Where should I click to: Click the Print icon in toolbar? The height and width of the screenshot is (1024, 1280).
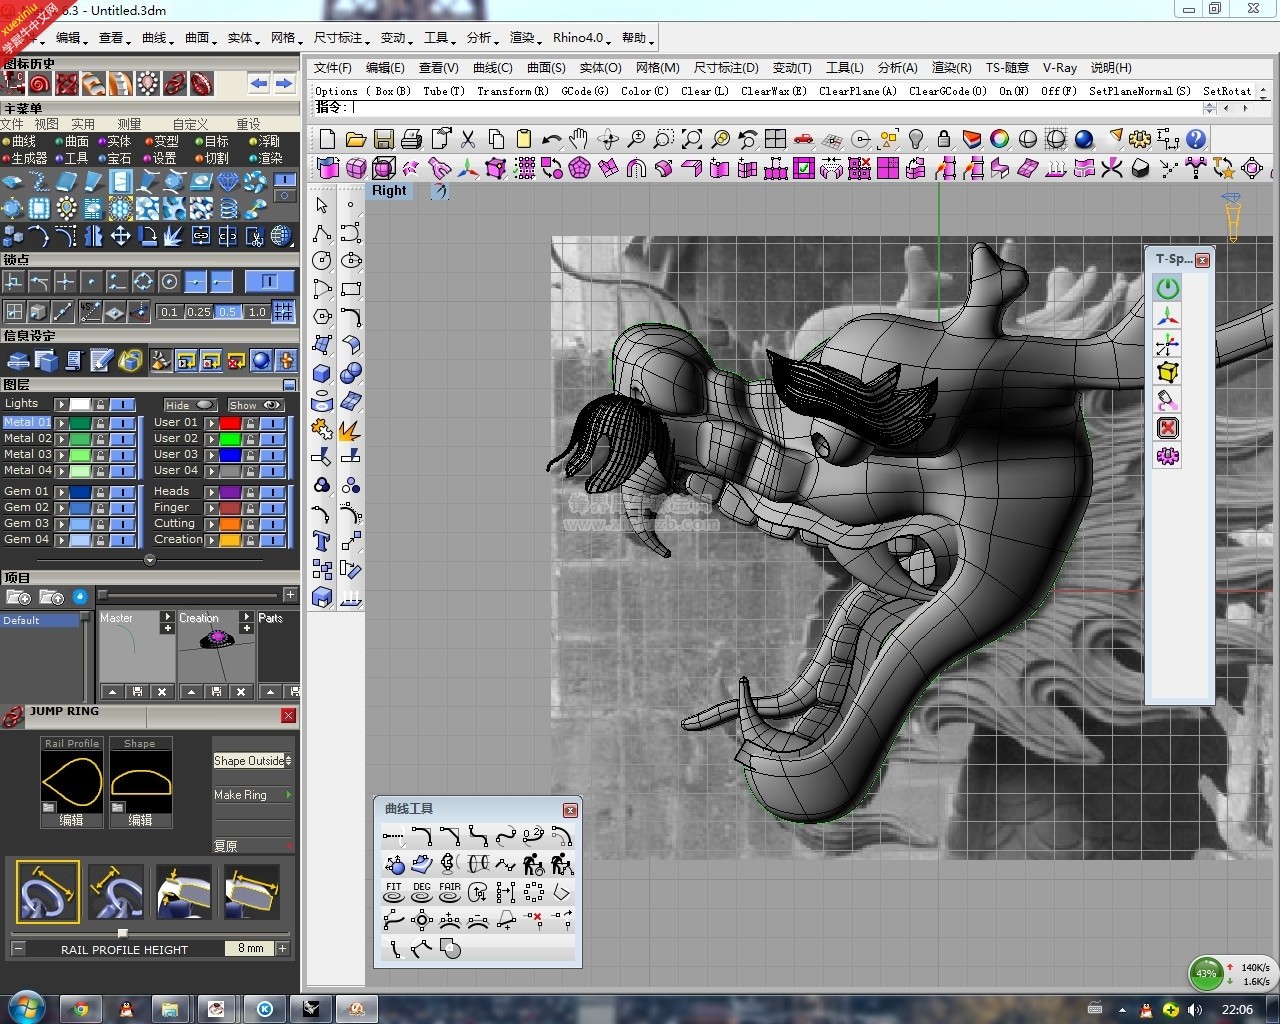(411, 139)
